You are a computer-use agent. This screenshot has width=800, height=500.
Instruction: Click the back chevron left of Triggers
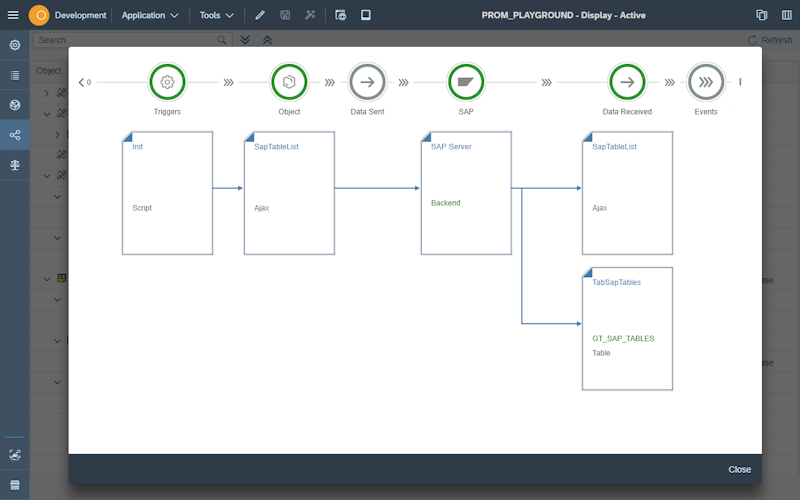pos(81,82)
